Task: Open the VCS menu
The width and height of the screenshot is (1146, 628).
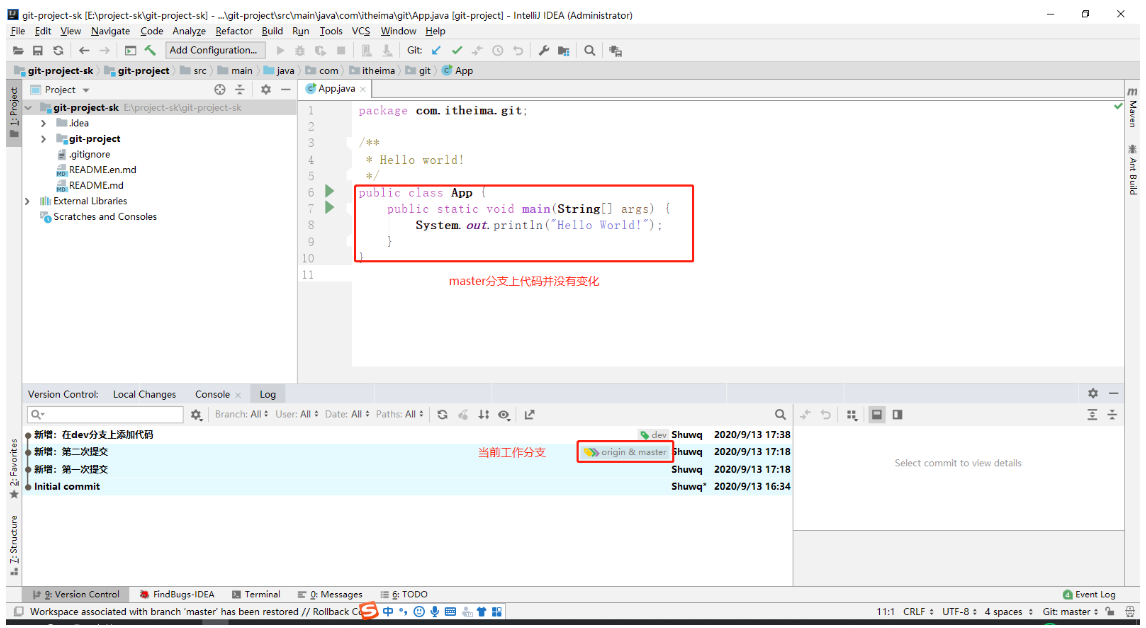Action: (x=361, y=31)
